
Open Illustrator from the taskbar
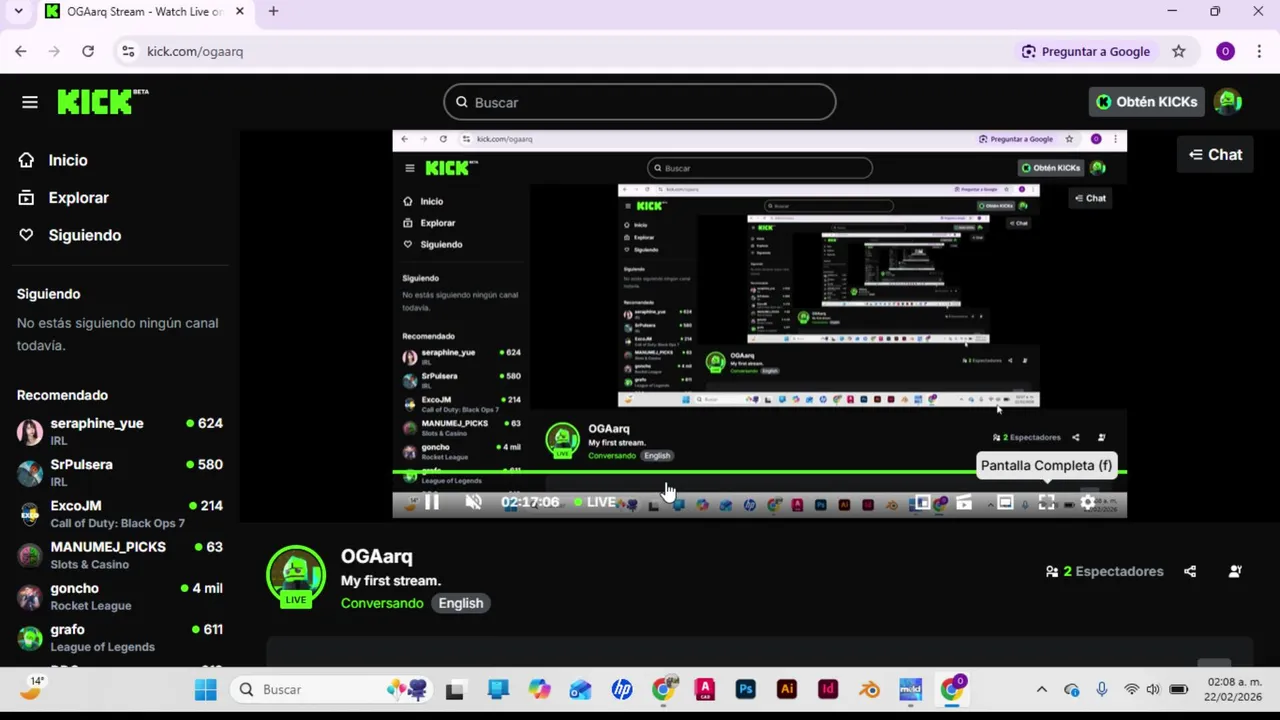787,689
